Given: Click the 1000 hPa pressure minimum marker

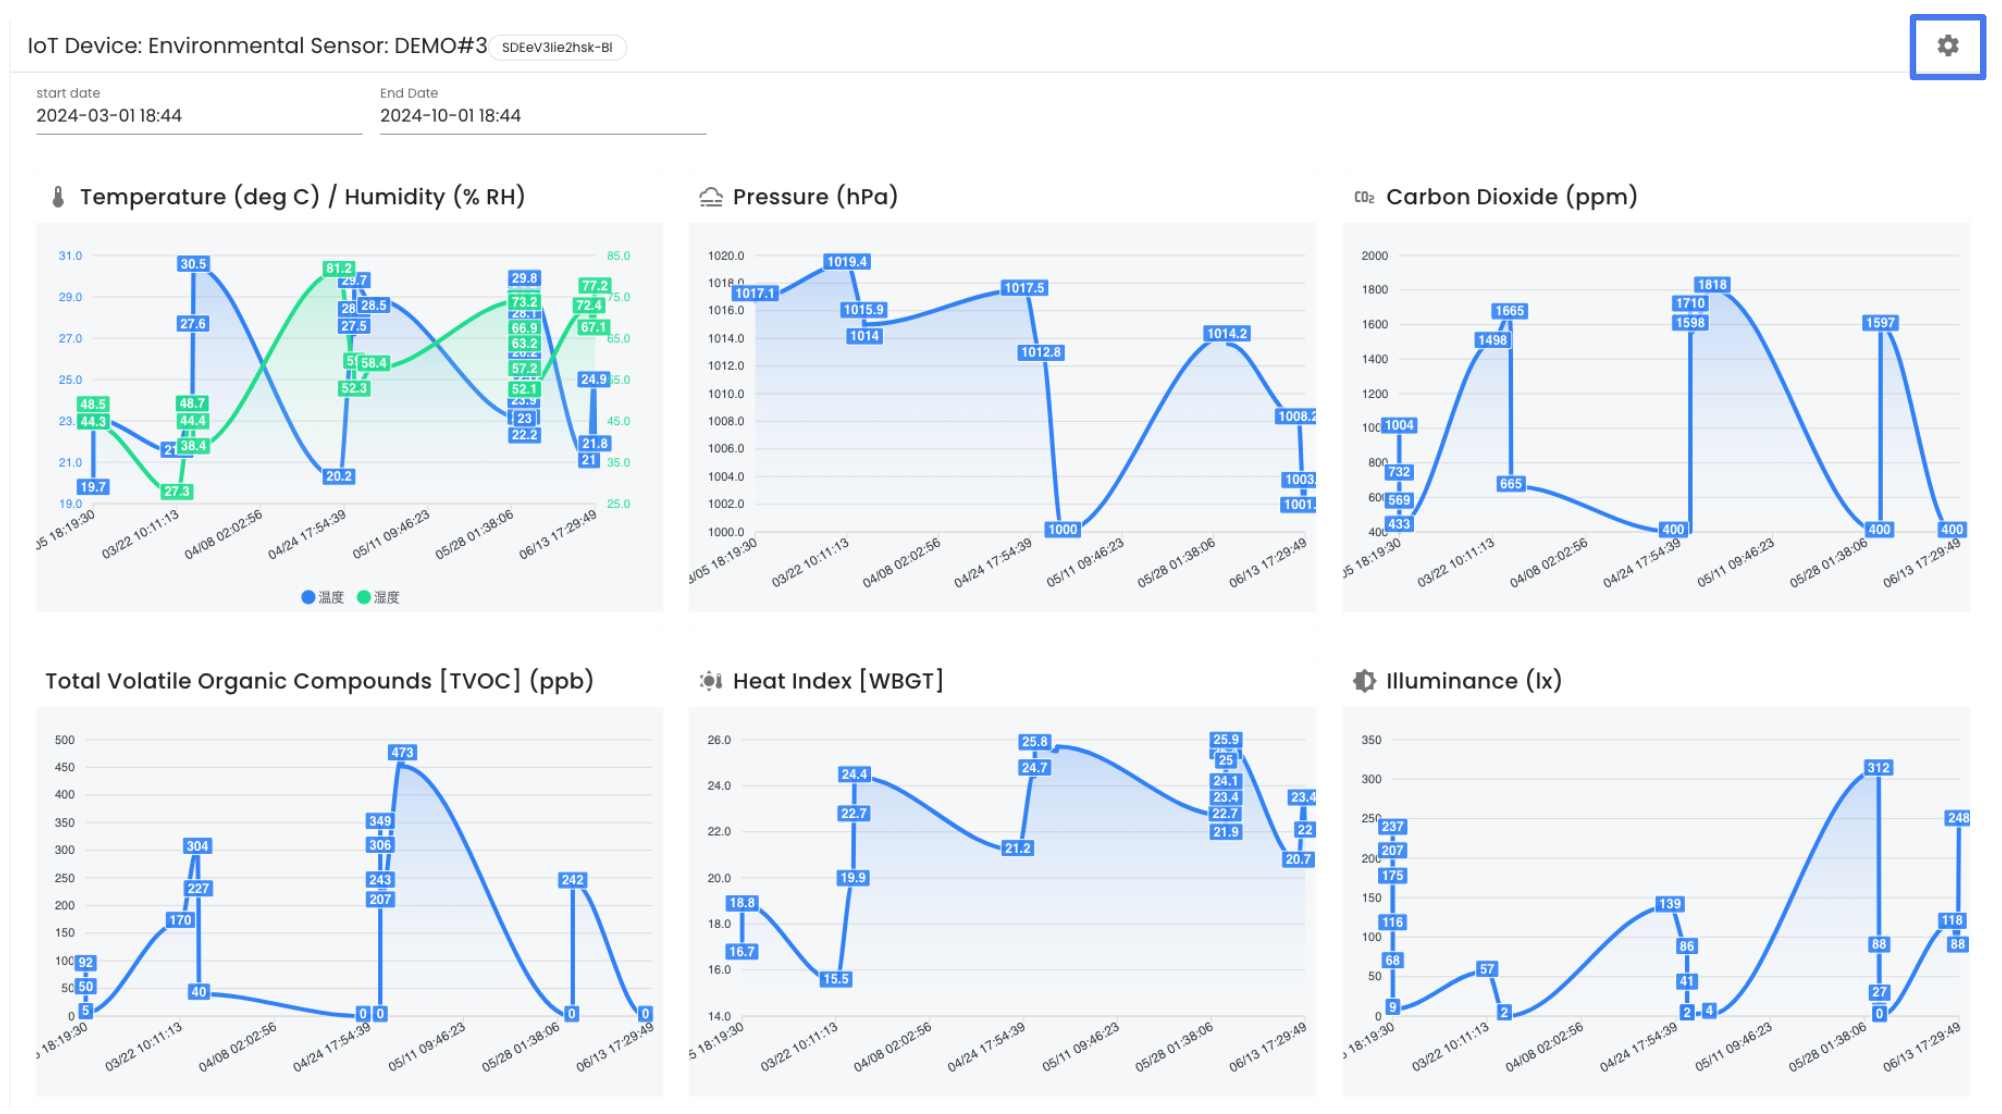Looking at the screenshot, I should (1063, 530).
